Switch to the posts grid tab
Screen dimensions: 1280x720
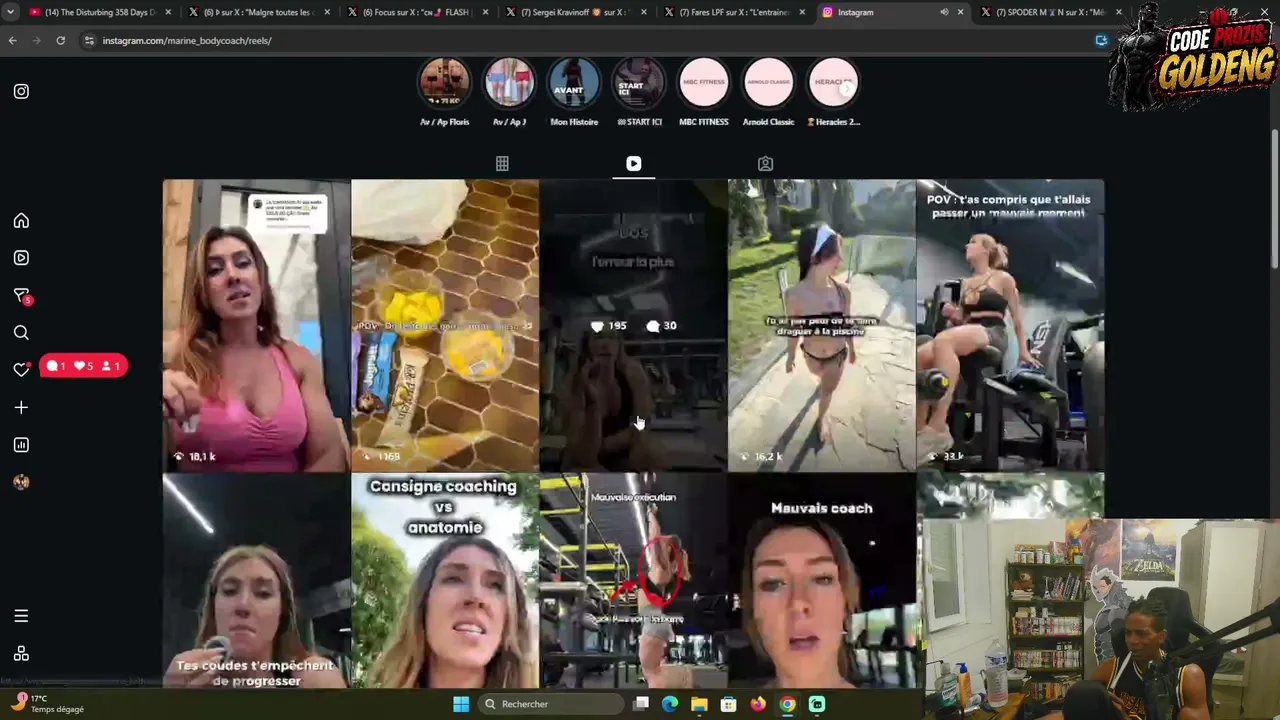[502, 163]
